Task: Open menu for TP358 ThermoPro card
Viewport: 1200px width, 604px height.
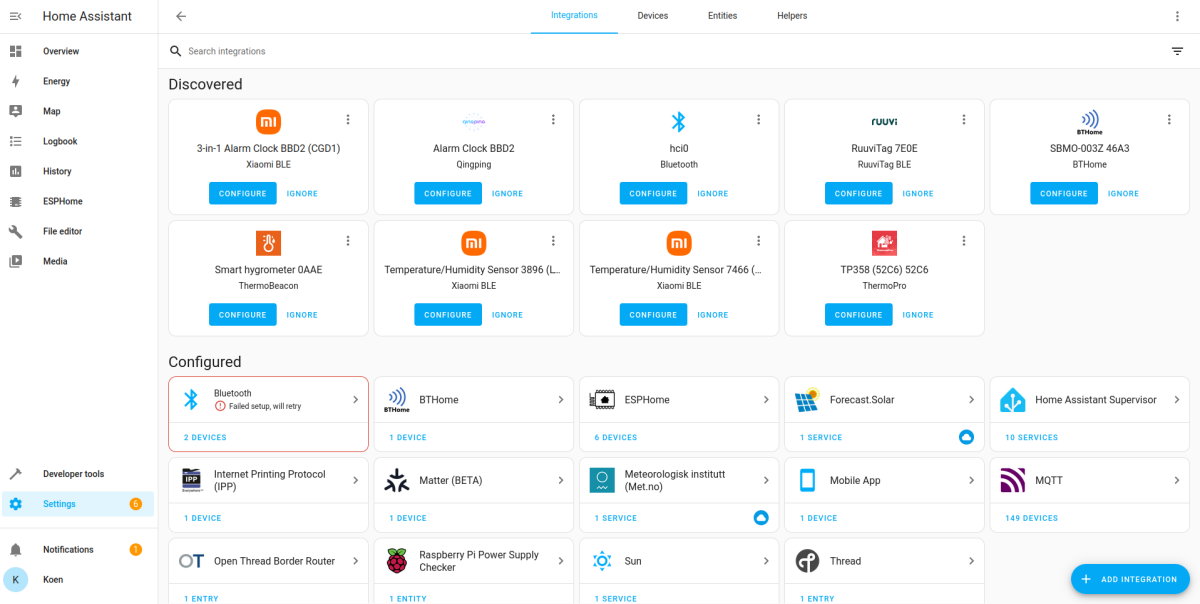Action: point(964,240)
